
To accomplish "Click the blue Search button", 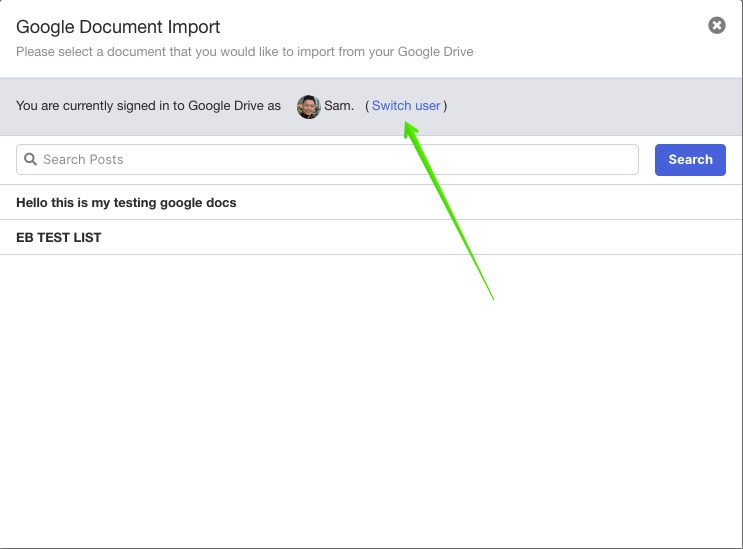I will pos(690,160).
